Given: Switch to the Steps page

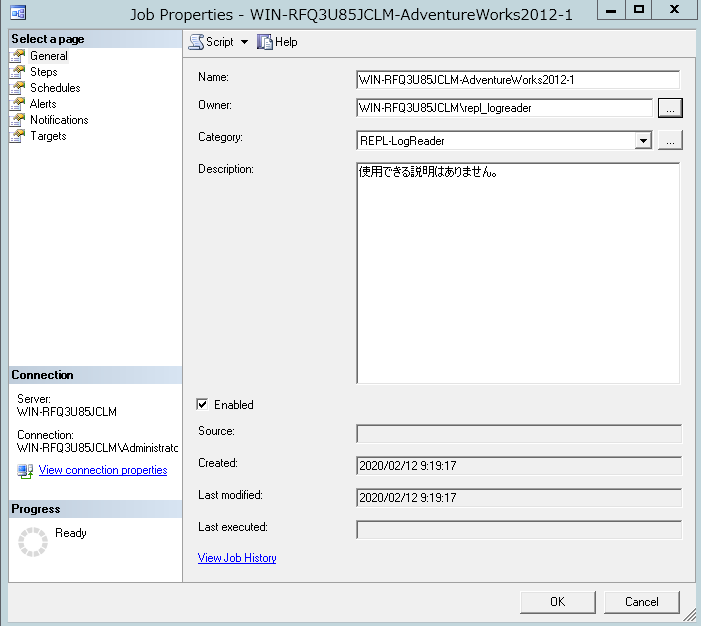Looking at the screenshot, I should [x=44, y=72].
